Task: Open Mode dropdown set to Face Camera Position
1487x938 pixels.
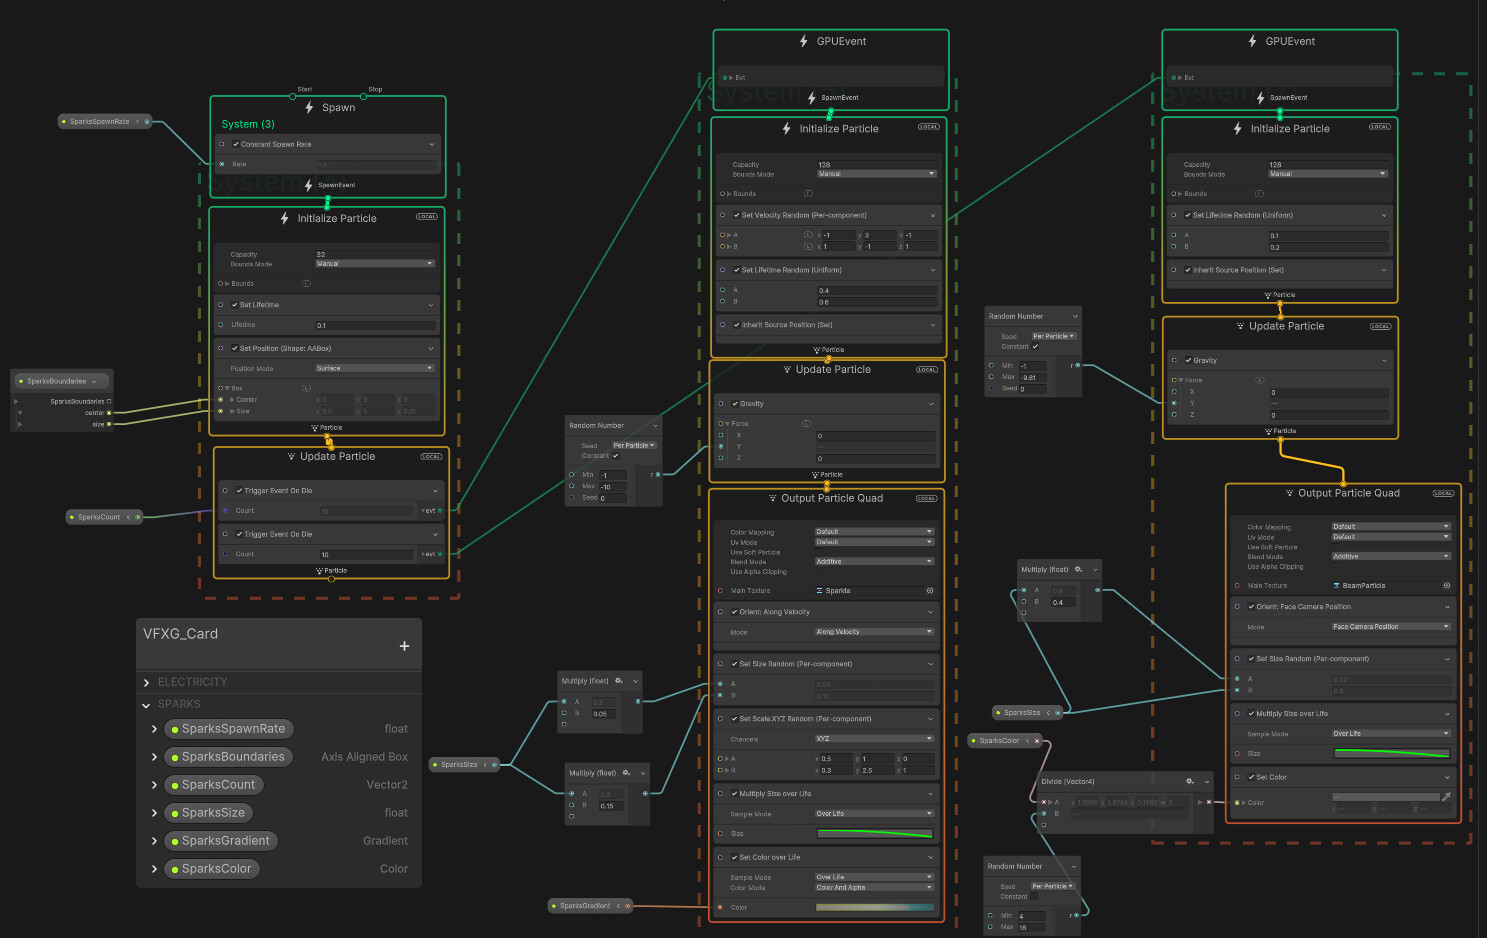Action: point(1391,627)
